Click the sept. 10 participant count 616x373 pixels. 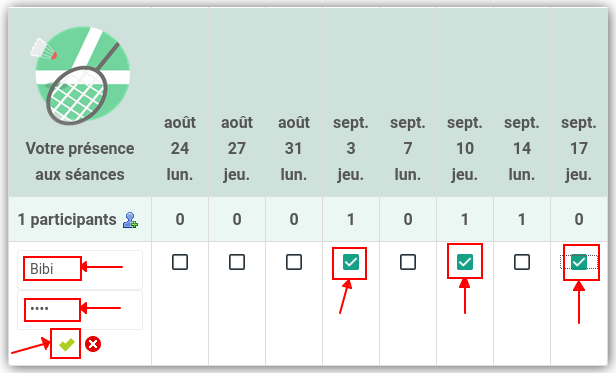click(x=465, y=219)
